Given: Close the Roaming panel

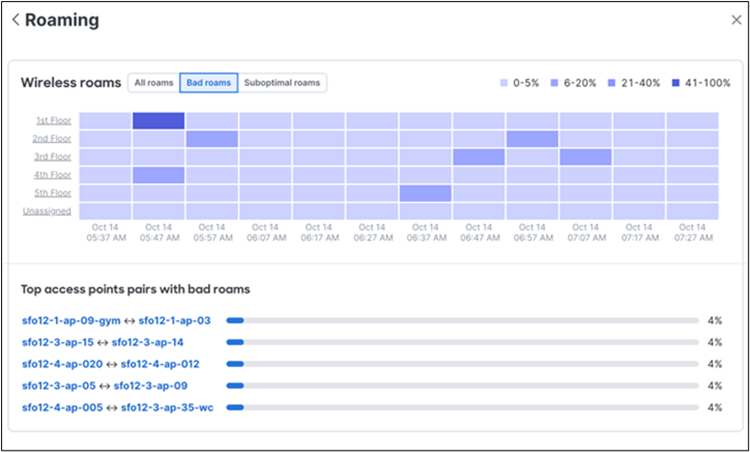Looking at the screenshot, I should pyautogui.click(x=735, y=20).
